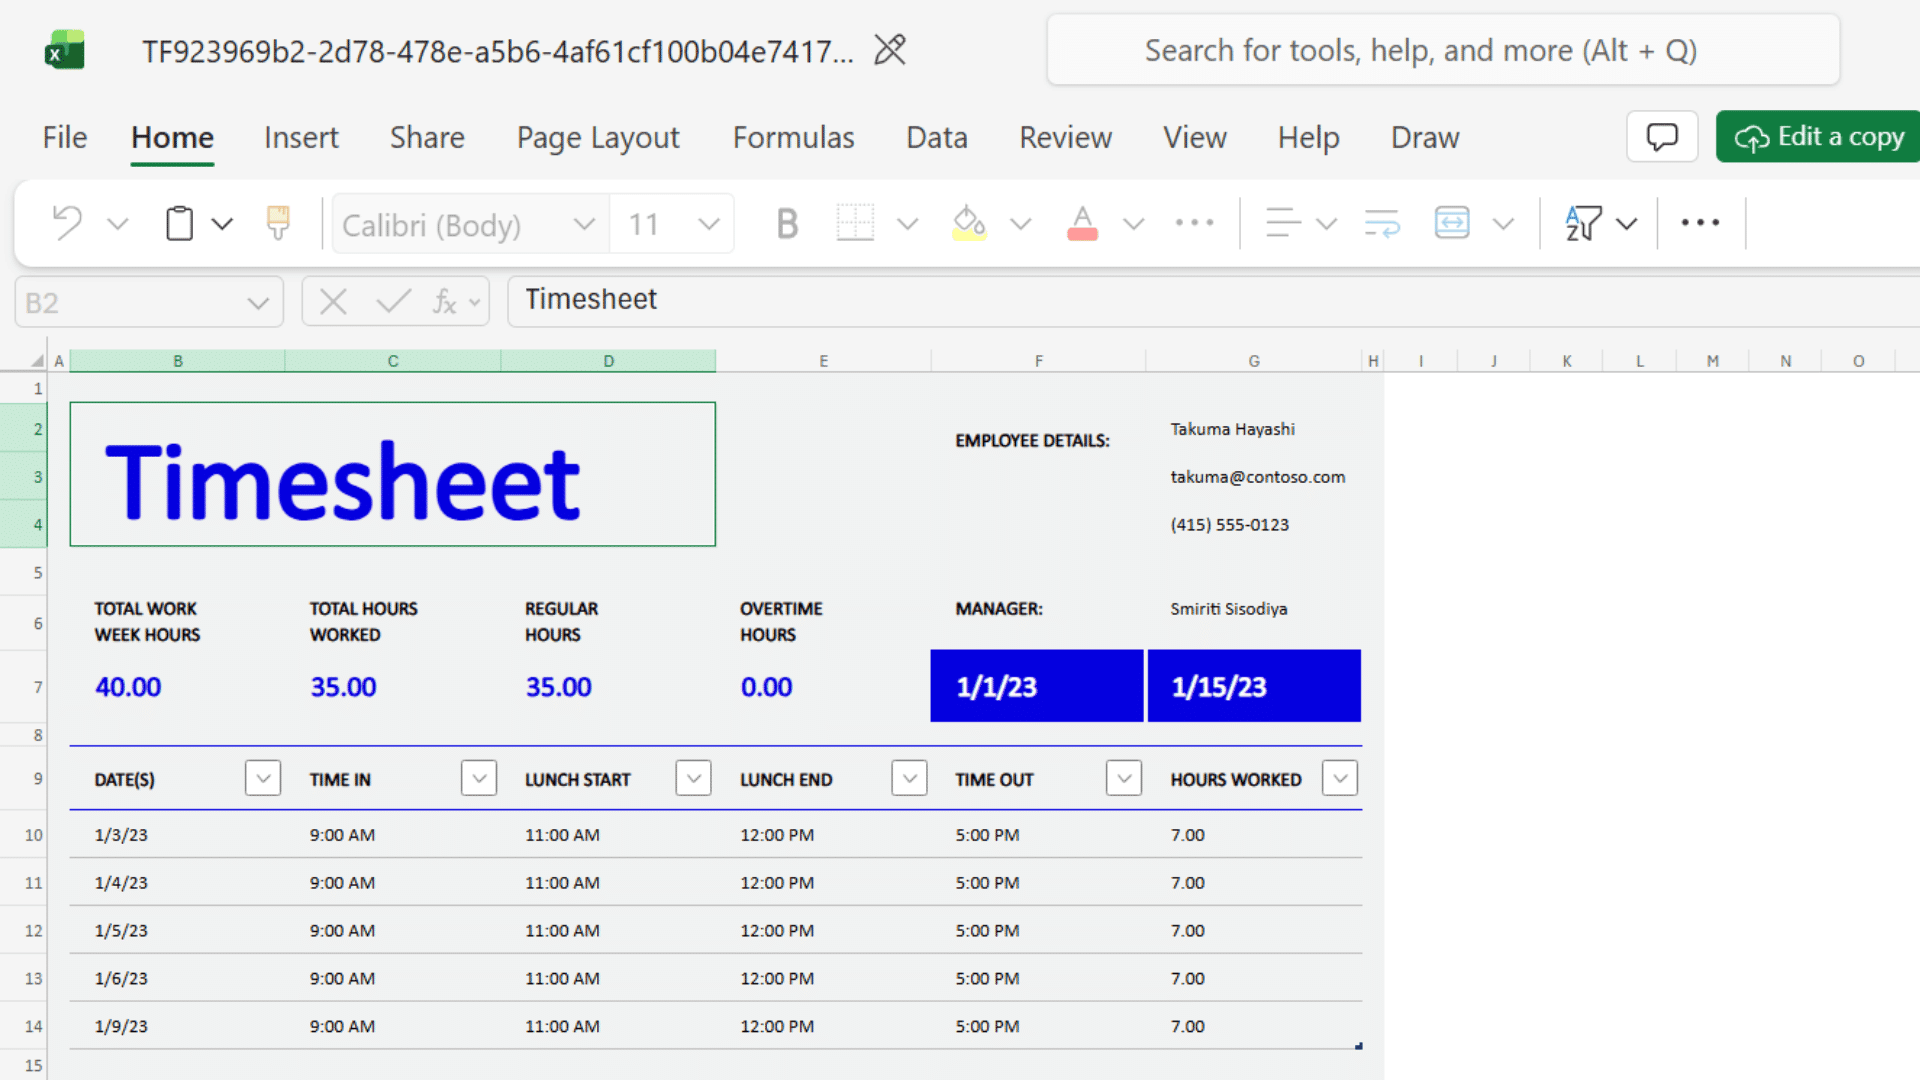Click the text alignment icon
The width and height of the screenshot is (1920, 1080).
(1283, 223)
